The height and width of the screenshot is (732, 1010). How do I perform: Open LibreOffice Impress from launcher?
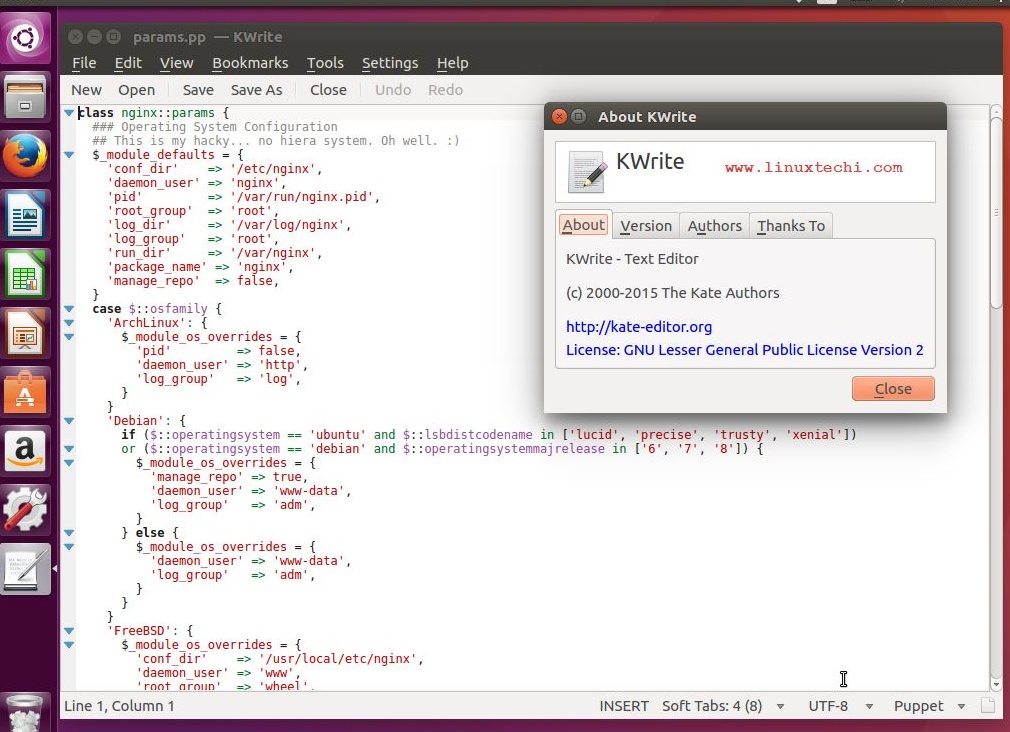coord(24,334)
